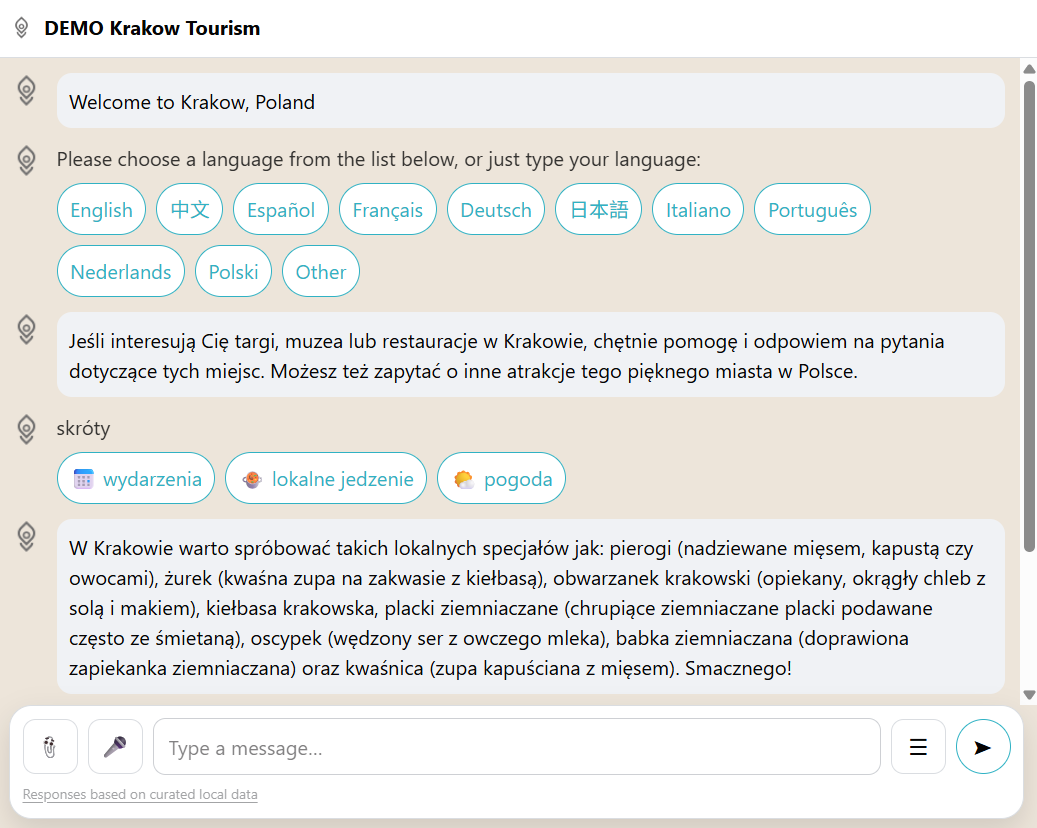Select Polski as the language
This screenshot has width=1037, height=828.
click(x=233, y=272)
